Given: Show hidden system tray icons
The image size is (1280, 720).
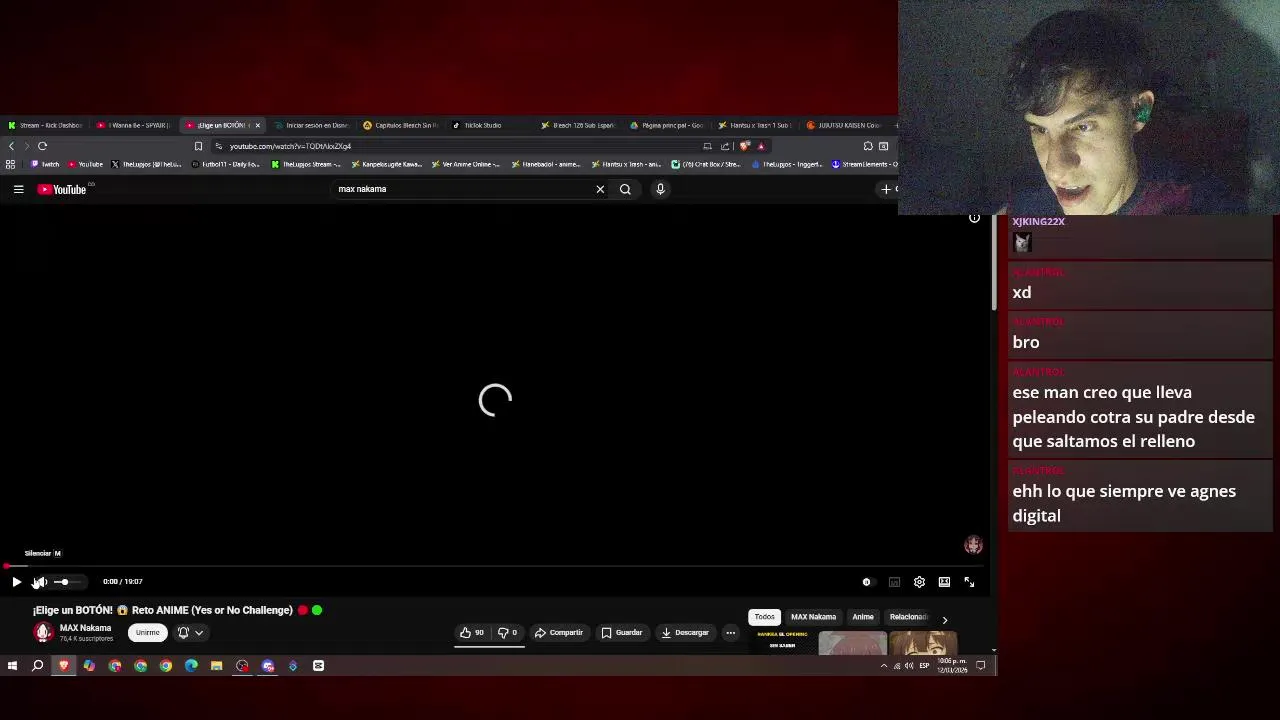Looking at the screenshot, I should point(883,666).
